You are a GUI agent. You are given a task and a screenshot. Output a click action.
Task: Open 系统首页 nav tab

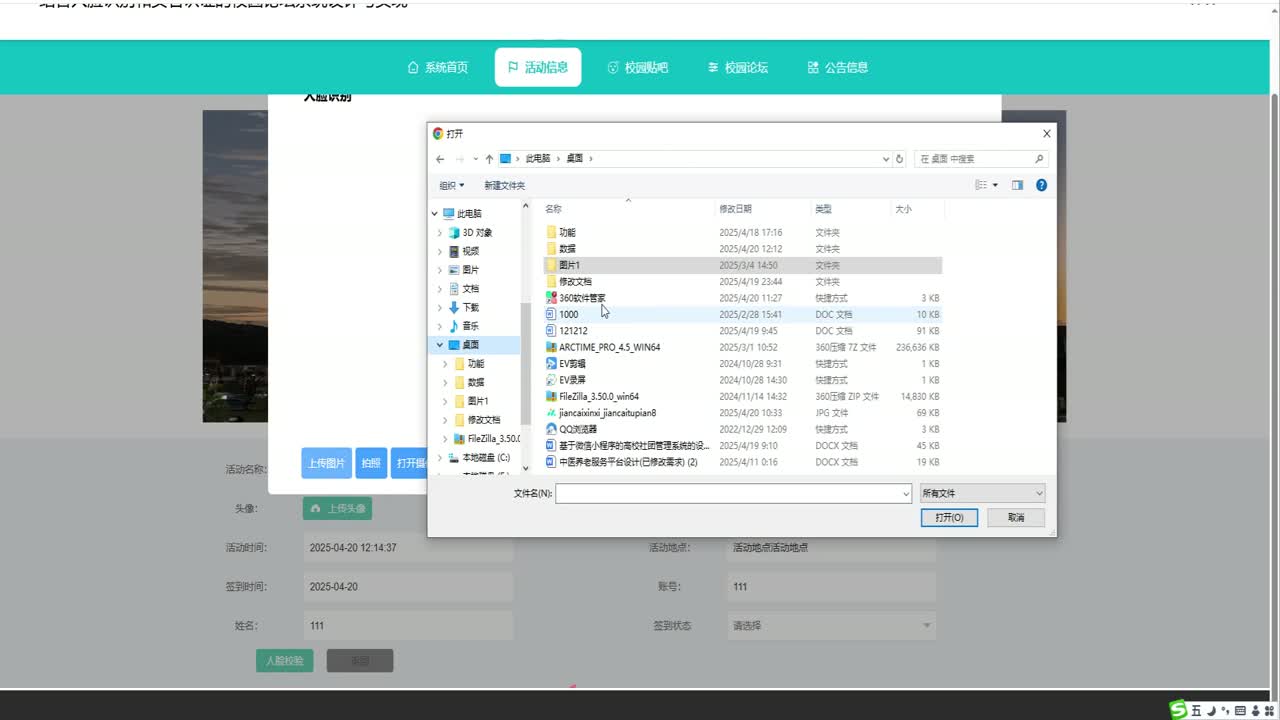[x=438, y=68]
